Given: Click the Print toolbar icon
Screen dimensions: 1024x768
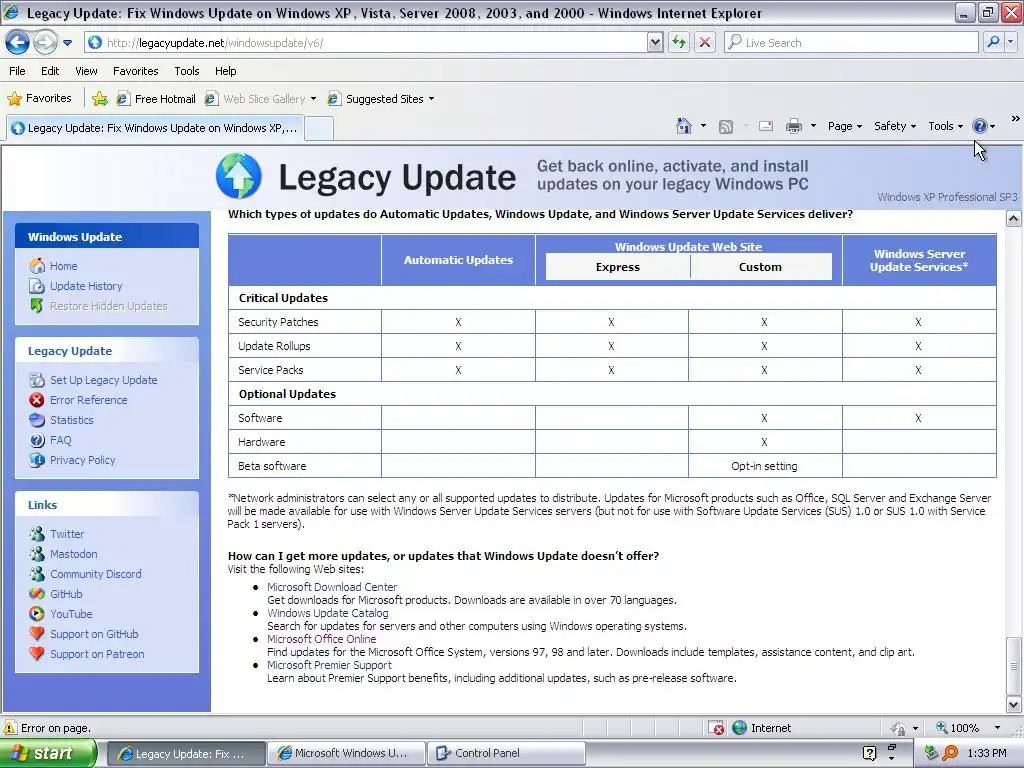Looking at the screenshot, I should point(793,126).
